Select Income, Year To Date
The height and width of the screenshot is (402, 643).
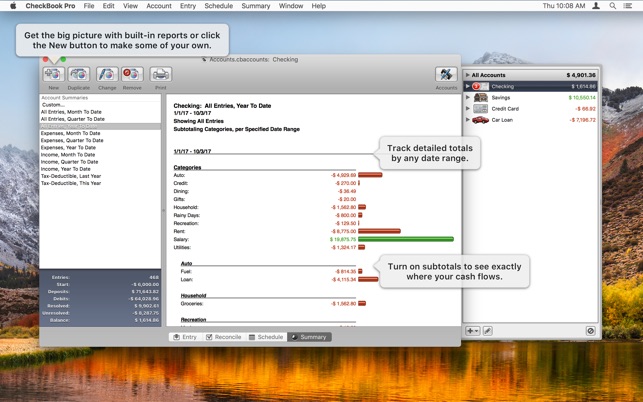[100, 169]
